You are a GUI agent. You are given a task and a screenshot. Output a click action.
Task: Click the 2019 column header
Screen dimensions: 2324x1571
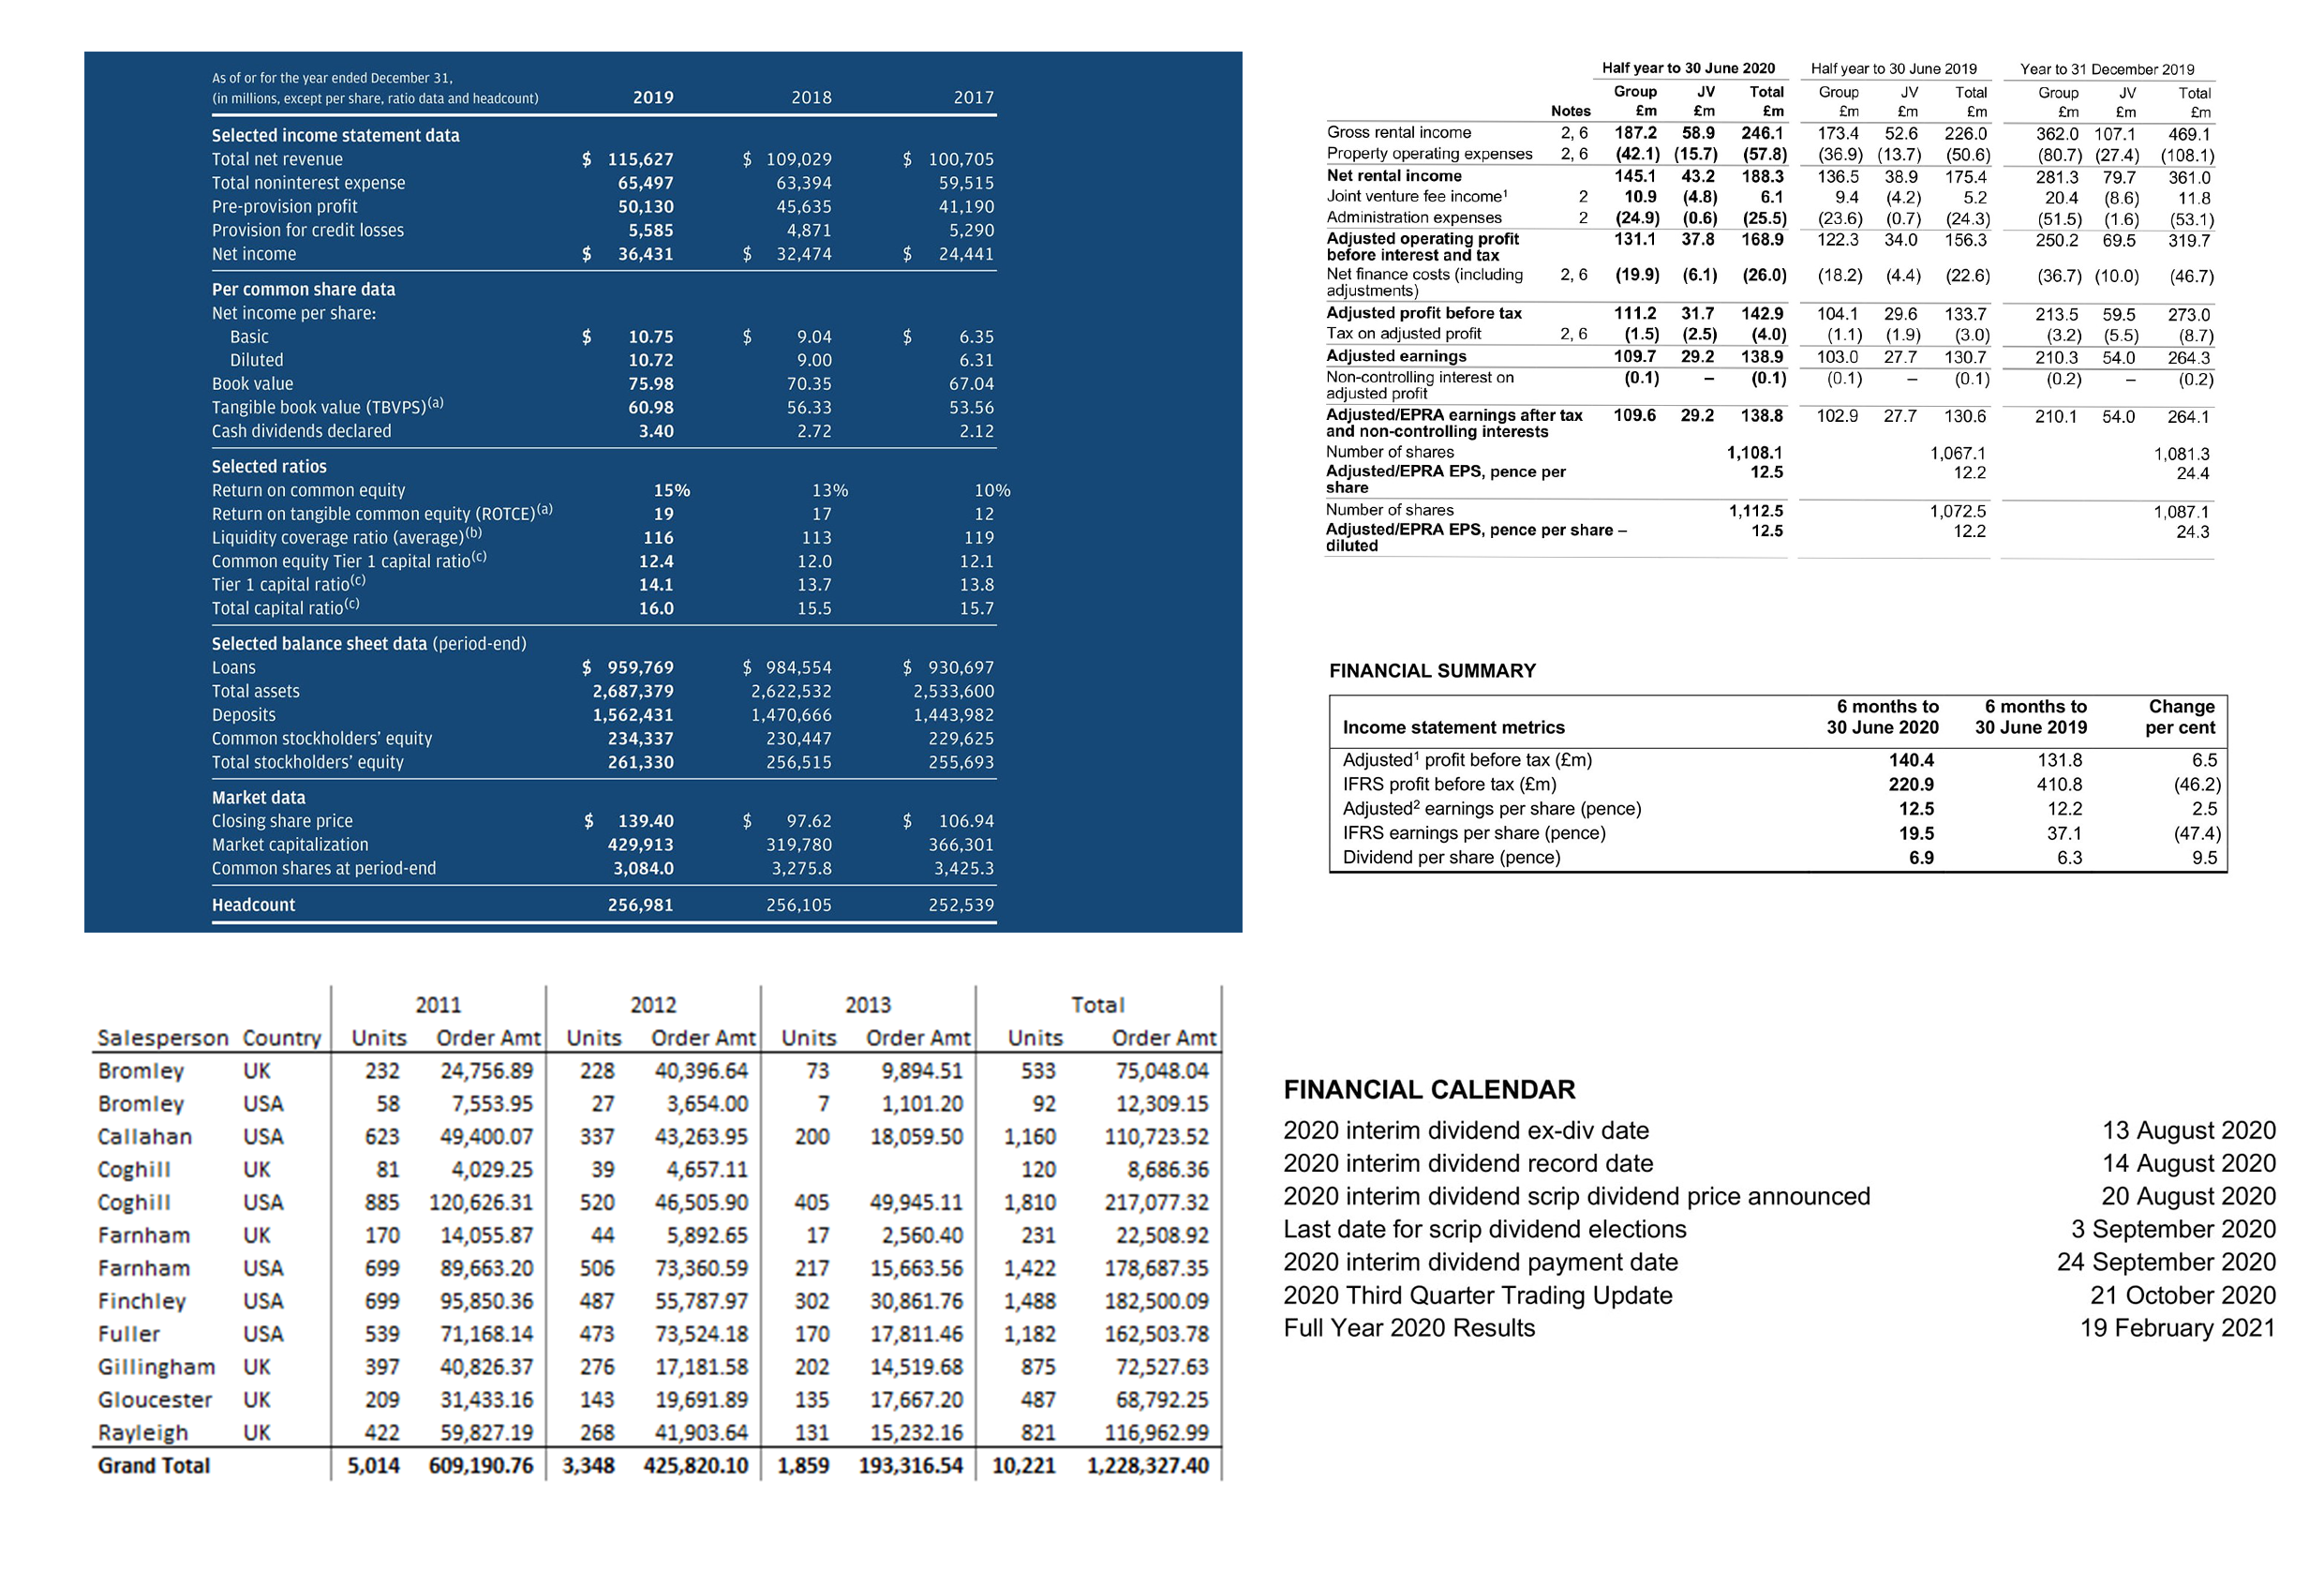pyautogui.click(x=653, y=97)
